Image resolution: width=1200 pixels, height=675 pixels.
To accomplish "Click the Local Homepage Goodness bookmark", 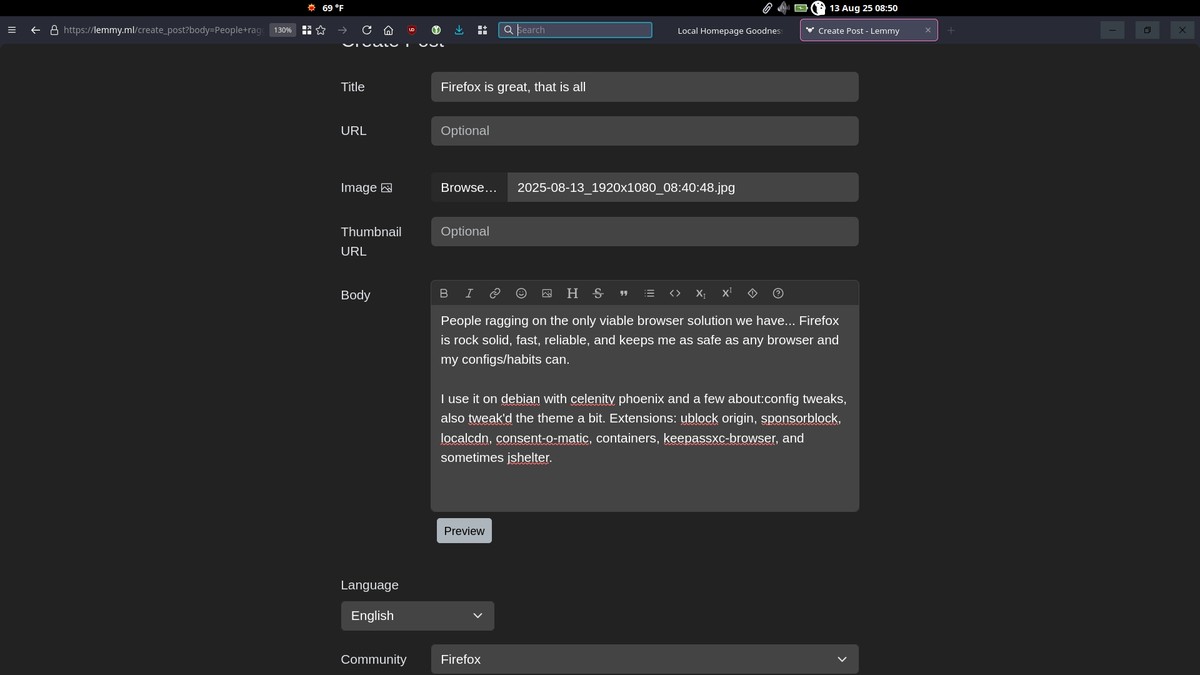I will coord(727,30).
